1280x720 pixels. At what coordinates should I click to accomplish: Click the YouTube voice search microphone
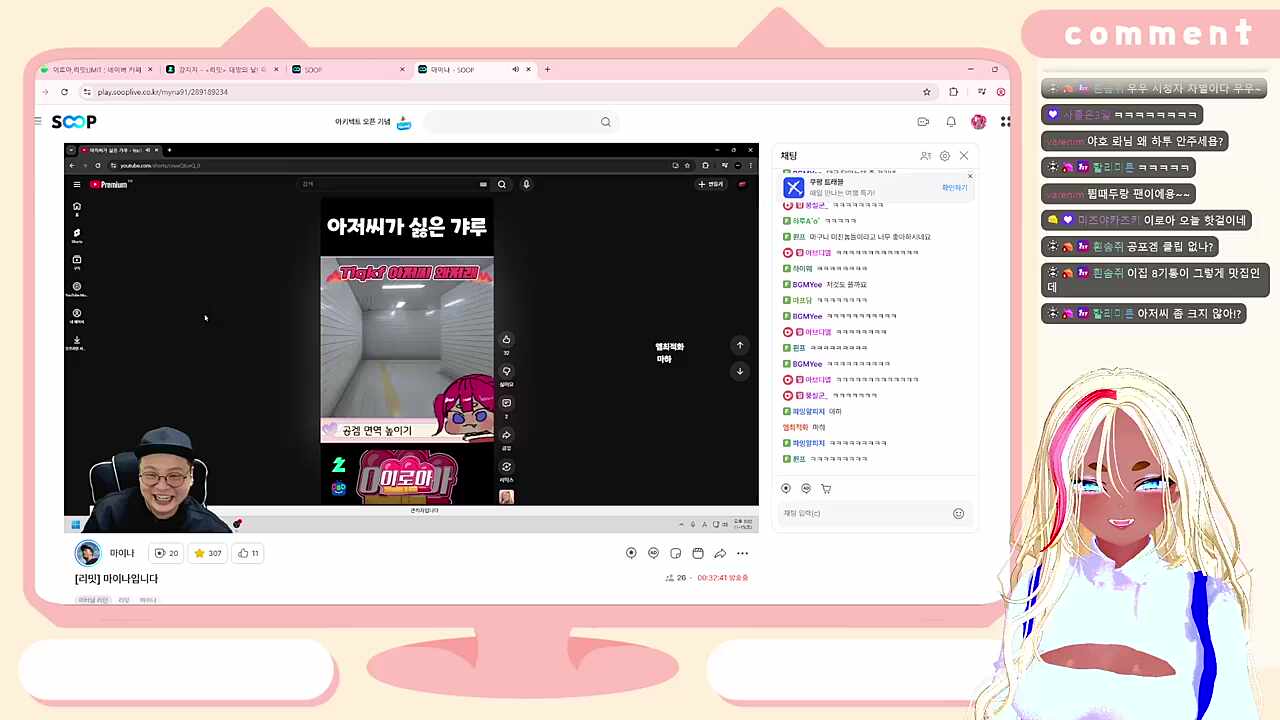(x=526, y=184)
